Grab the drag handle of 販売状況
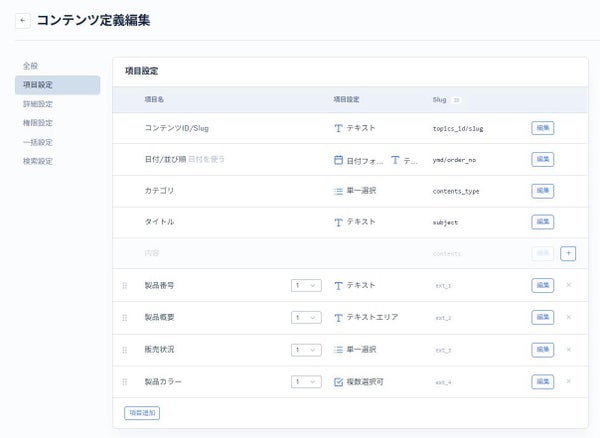 [125, 350]
